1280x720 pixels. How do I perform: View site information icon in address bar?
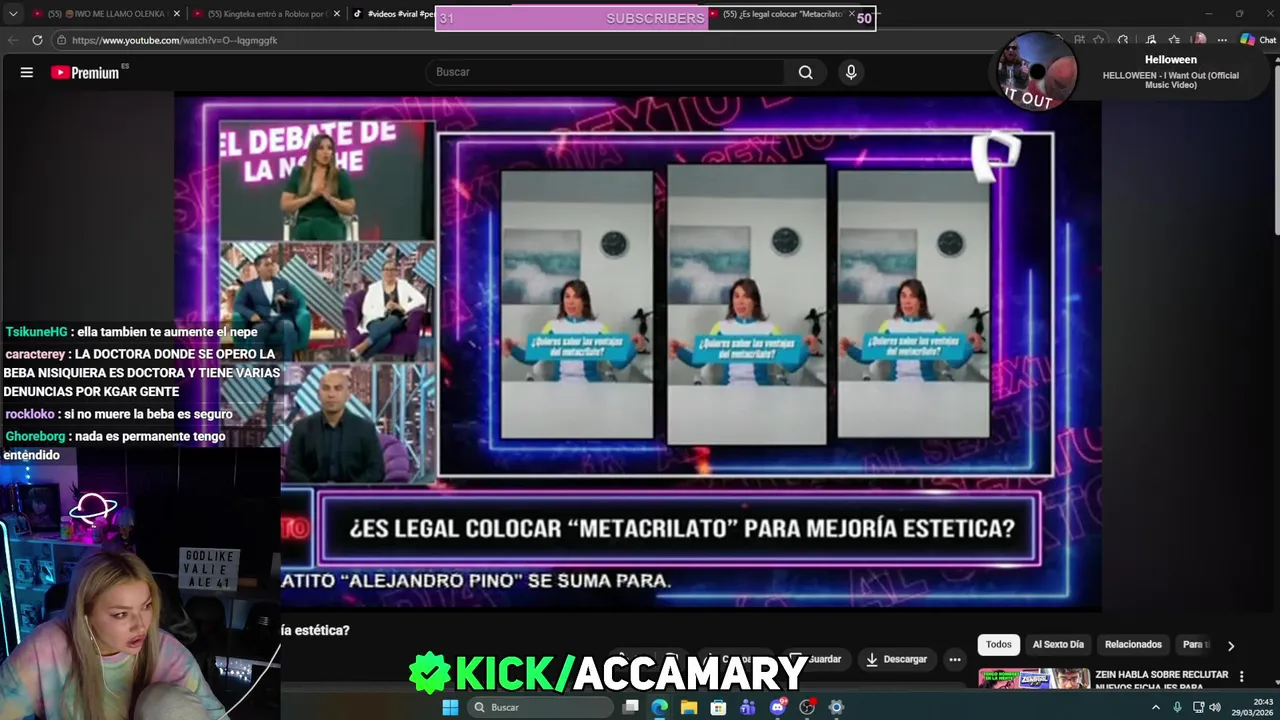[x=62, y=40]
